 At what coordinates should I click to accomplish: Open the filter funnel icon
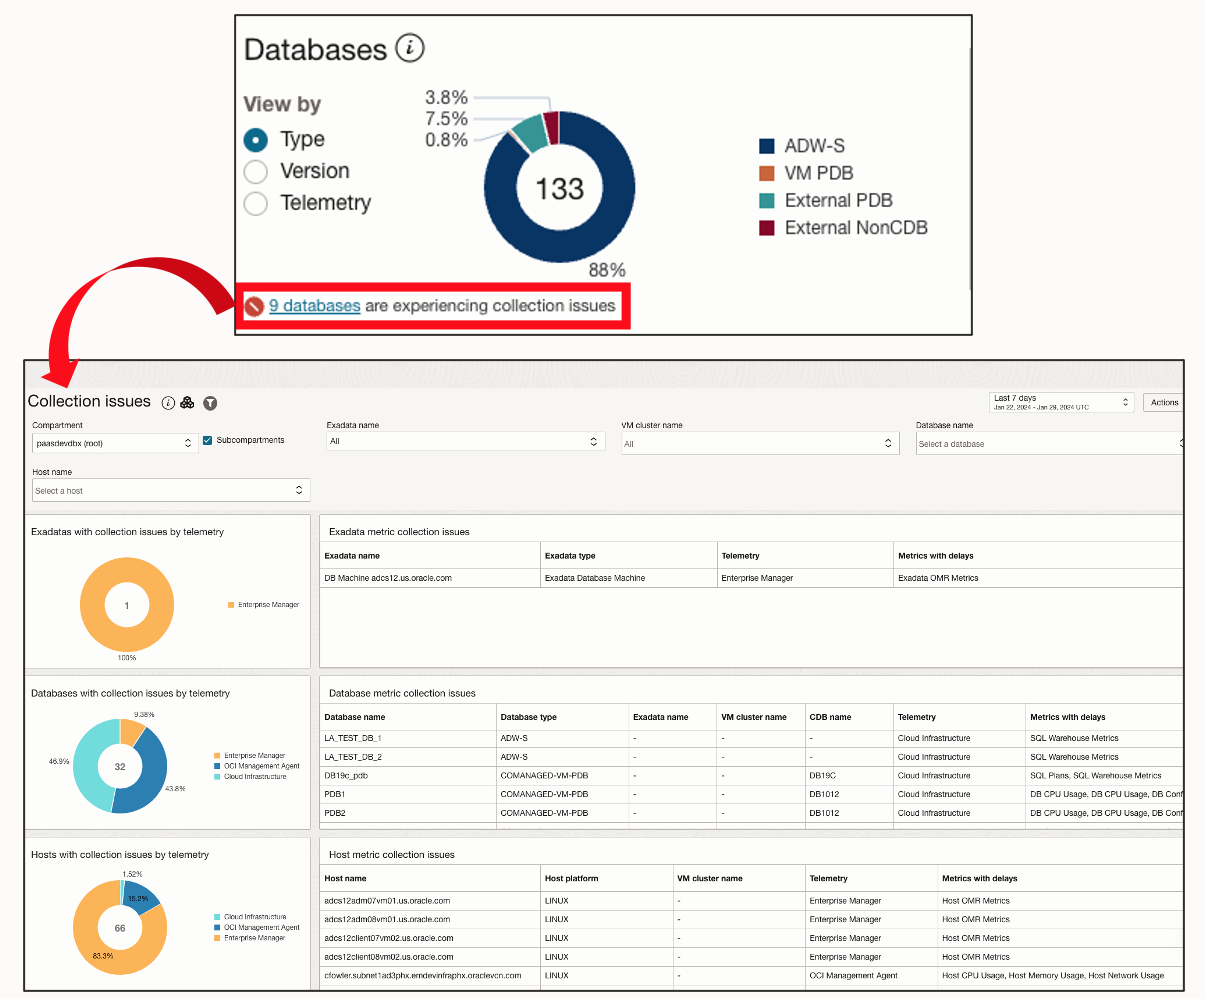coord(210,403)
